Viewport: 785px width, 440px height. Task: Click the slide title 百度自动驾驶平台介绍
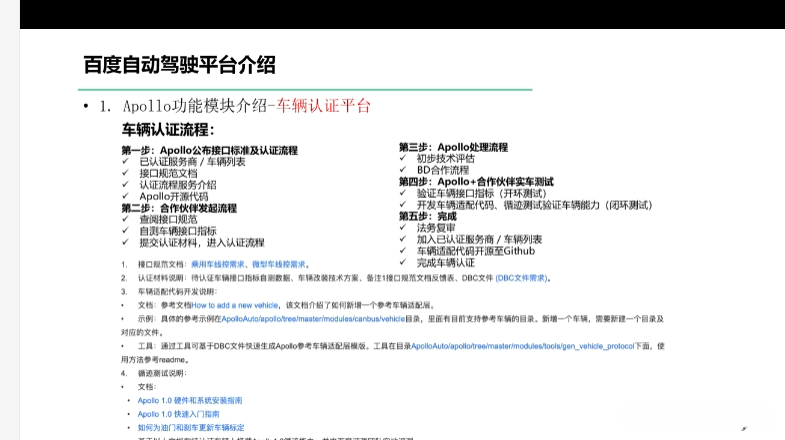179,65
